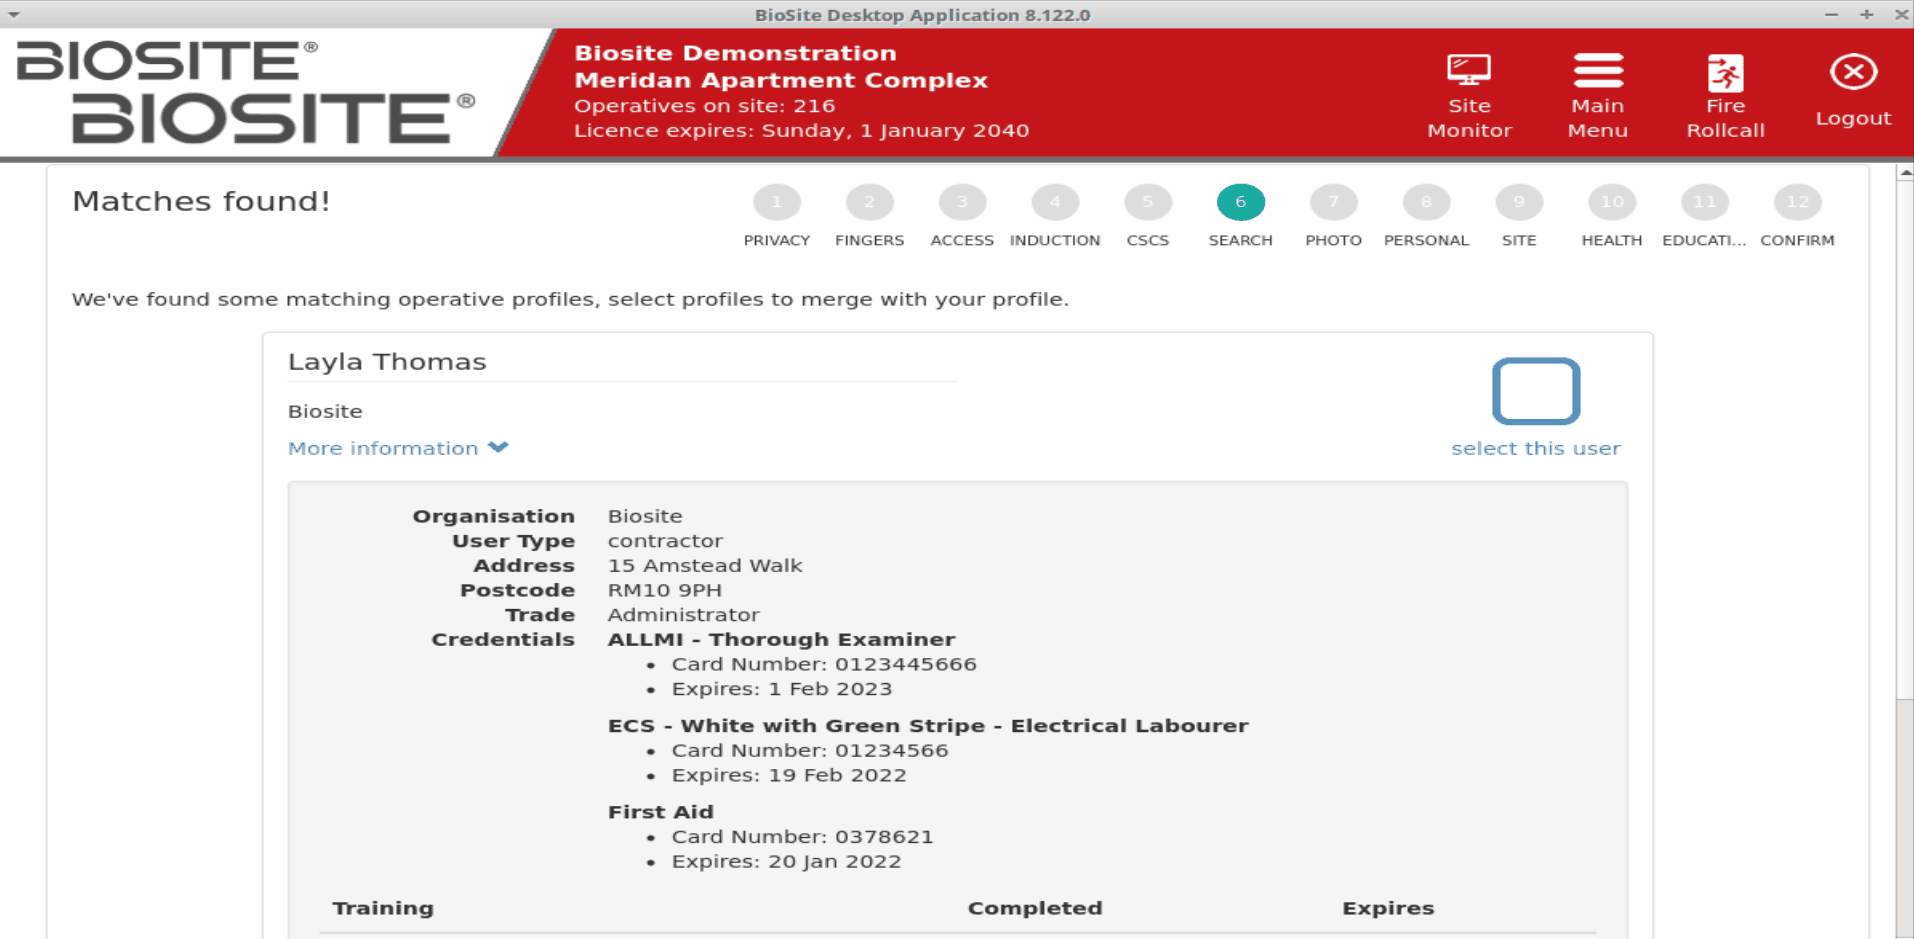Go to step 7 Photo circle
Screen dimensions: 1914x939
click(1333, 202)
